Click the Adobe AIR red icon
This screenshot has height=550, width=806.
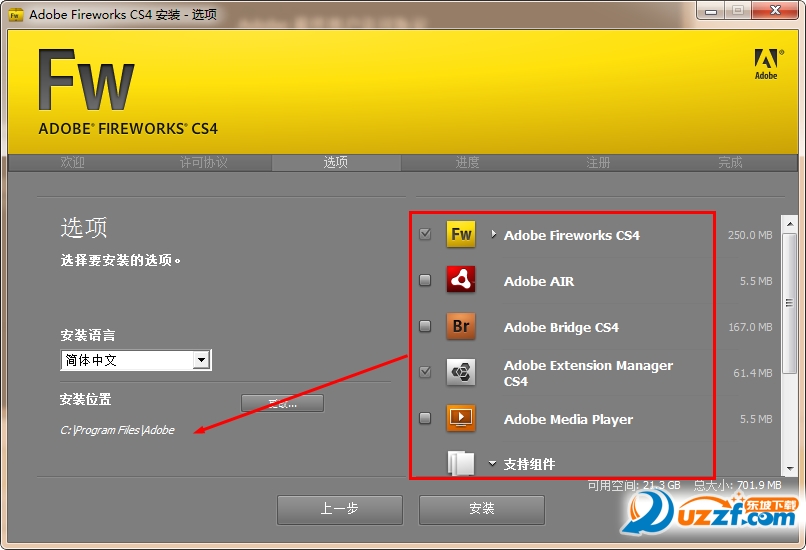[461, 280]
